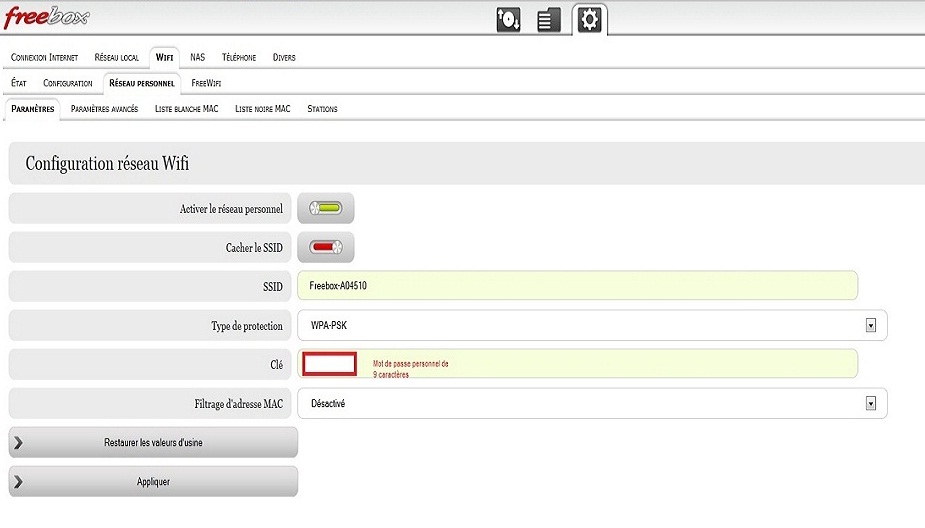
Task: Click the Clé password field
Action: tap(330, 364)
